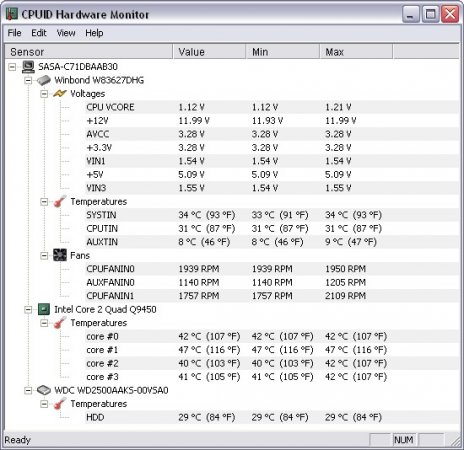Collapse the Winbond W83627DHG node
464x450 pixels.
pyautogui.click(x=28, y=80)
